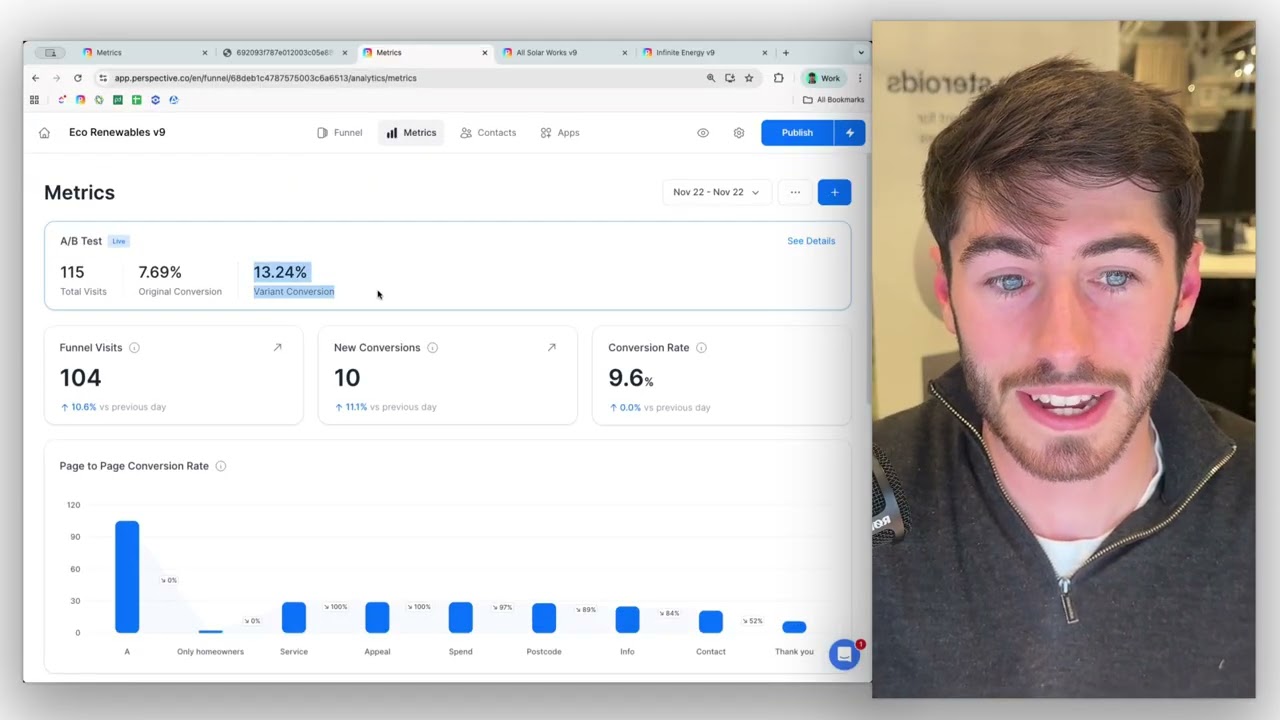Open the All Bookmarks folder
This screenshot has height=720, width=1280.
tap(834, 100)
